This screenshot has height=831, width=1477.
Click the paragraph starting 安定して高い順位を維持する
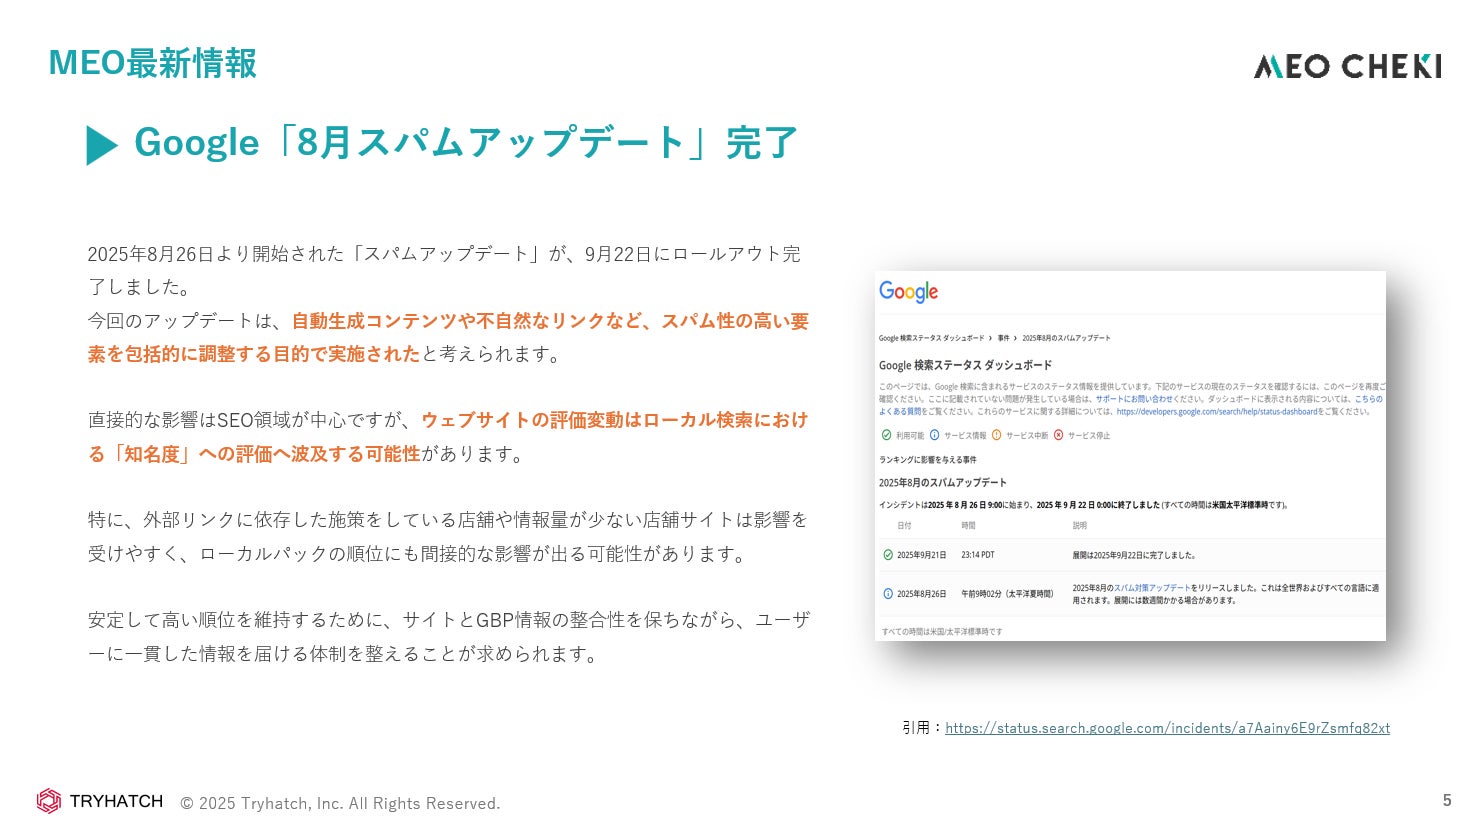(448, 637)
